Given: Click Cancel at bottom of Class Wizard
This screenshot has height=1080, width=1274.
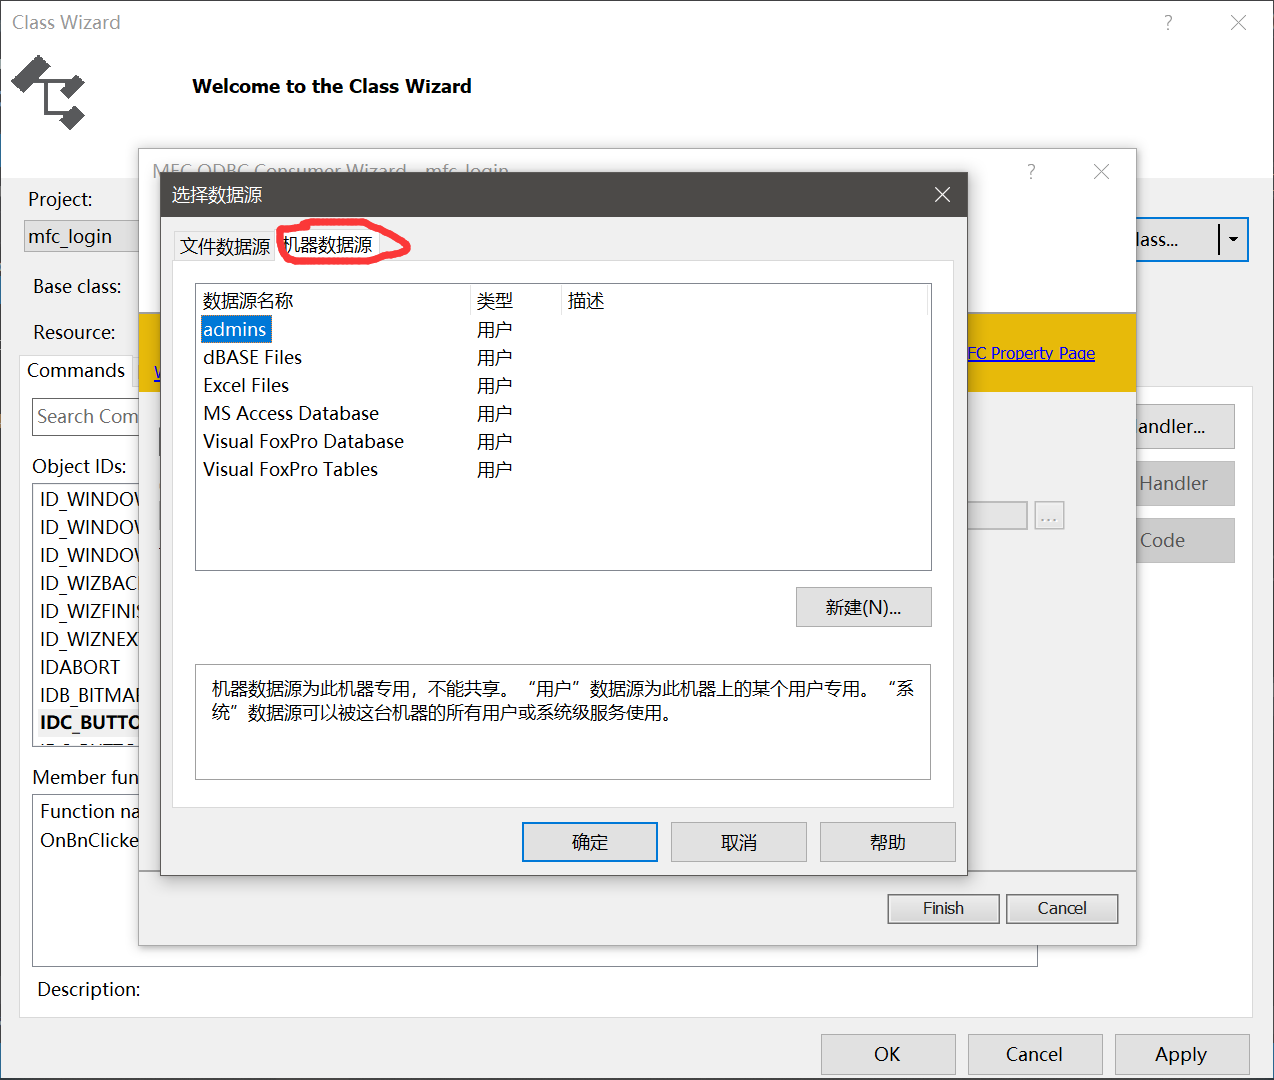Looking at the screenshot, I should pos(1034,1054).
